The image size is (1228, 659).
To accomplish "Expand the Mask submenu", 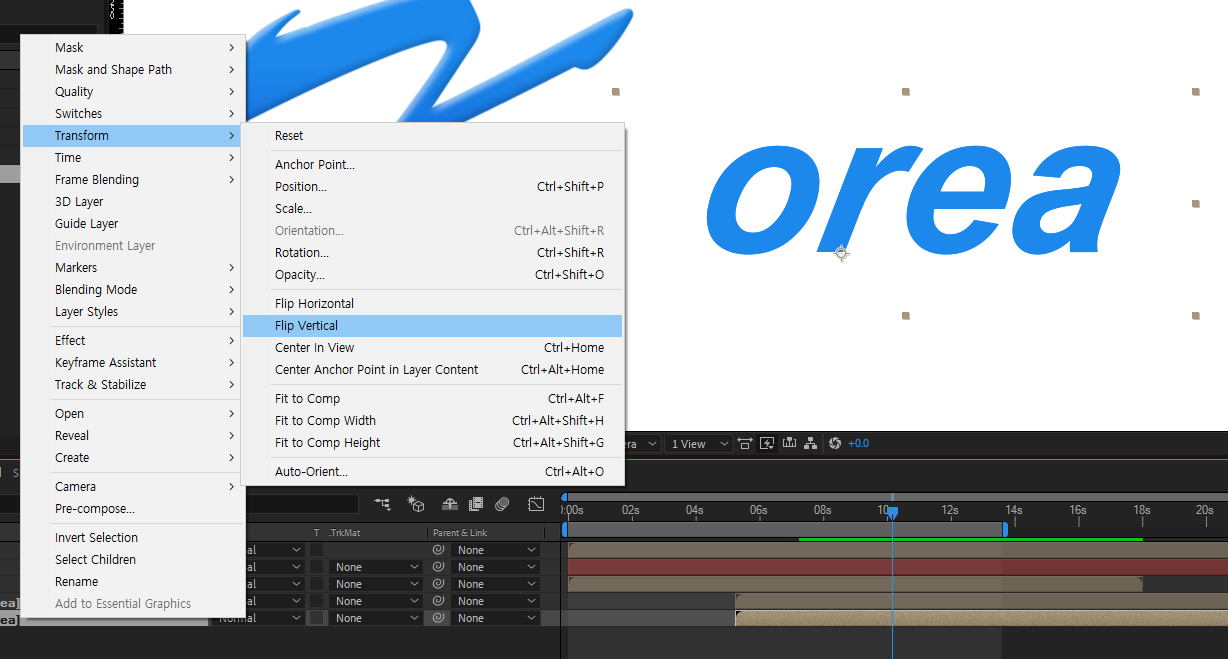I will [x=133, y=47].
